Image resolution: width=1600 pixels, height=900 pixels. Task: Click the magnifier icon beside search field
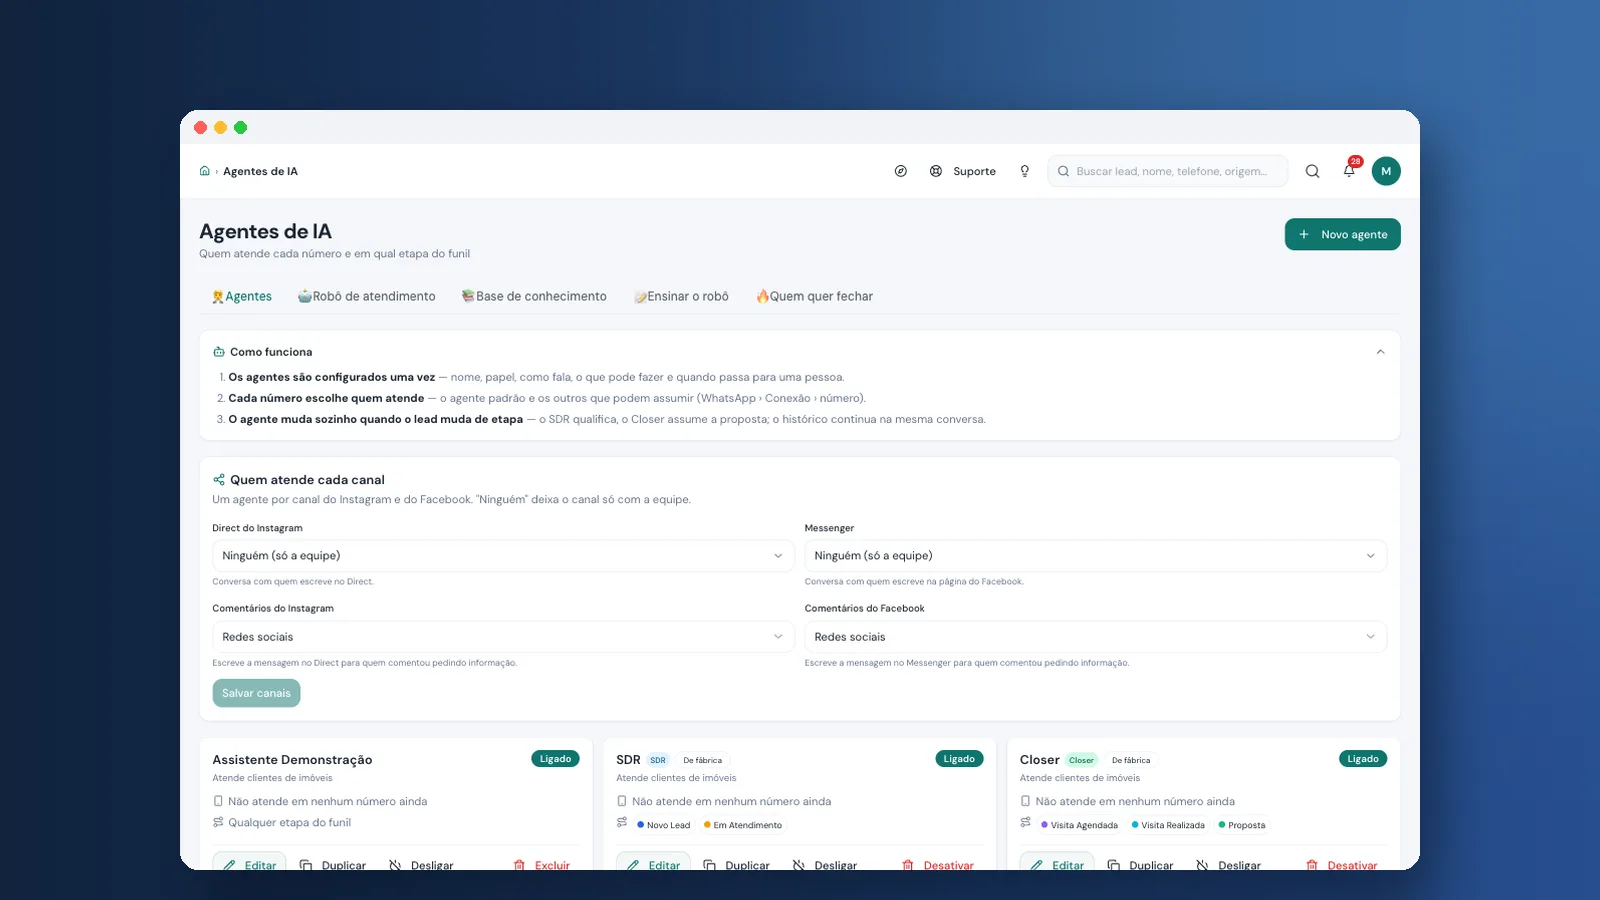(x=1312, y=171)
